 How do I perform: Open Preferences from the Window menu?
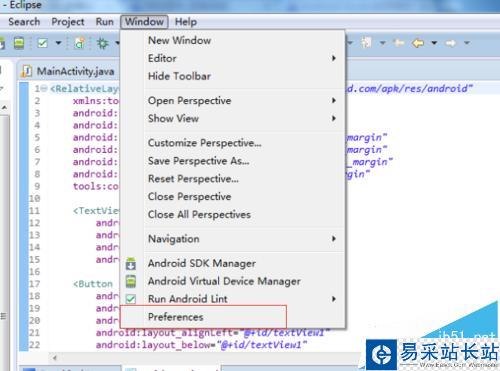232,317
